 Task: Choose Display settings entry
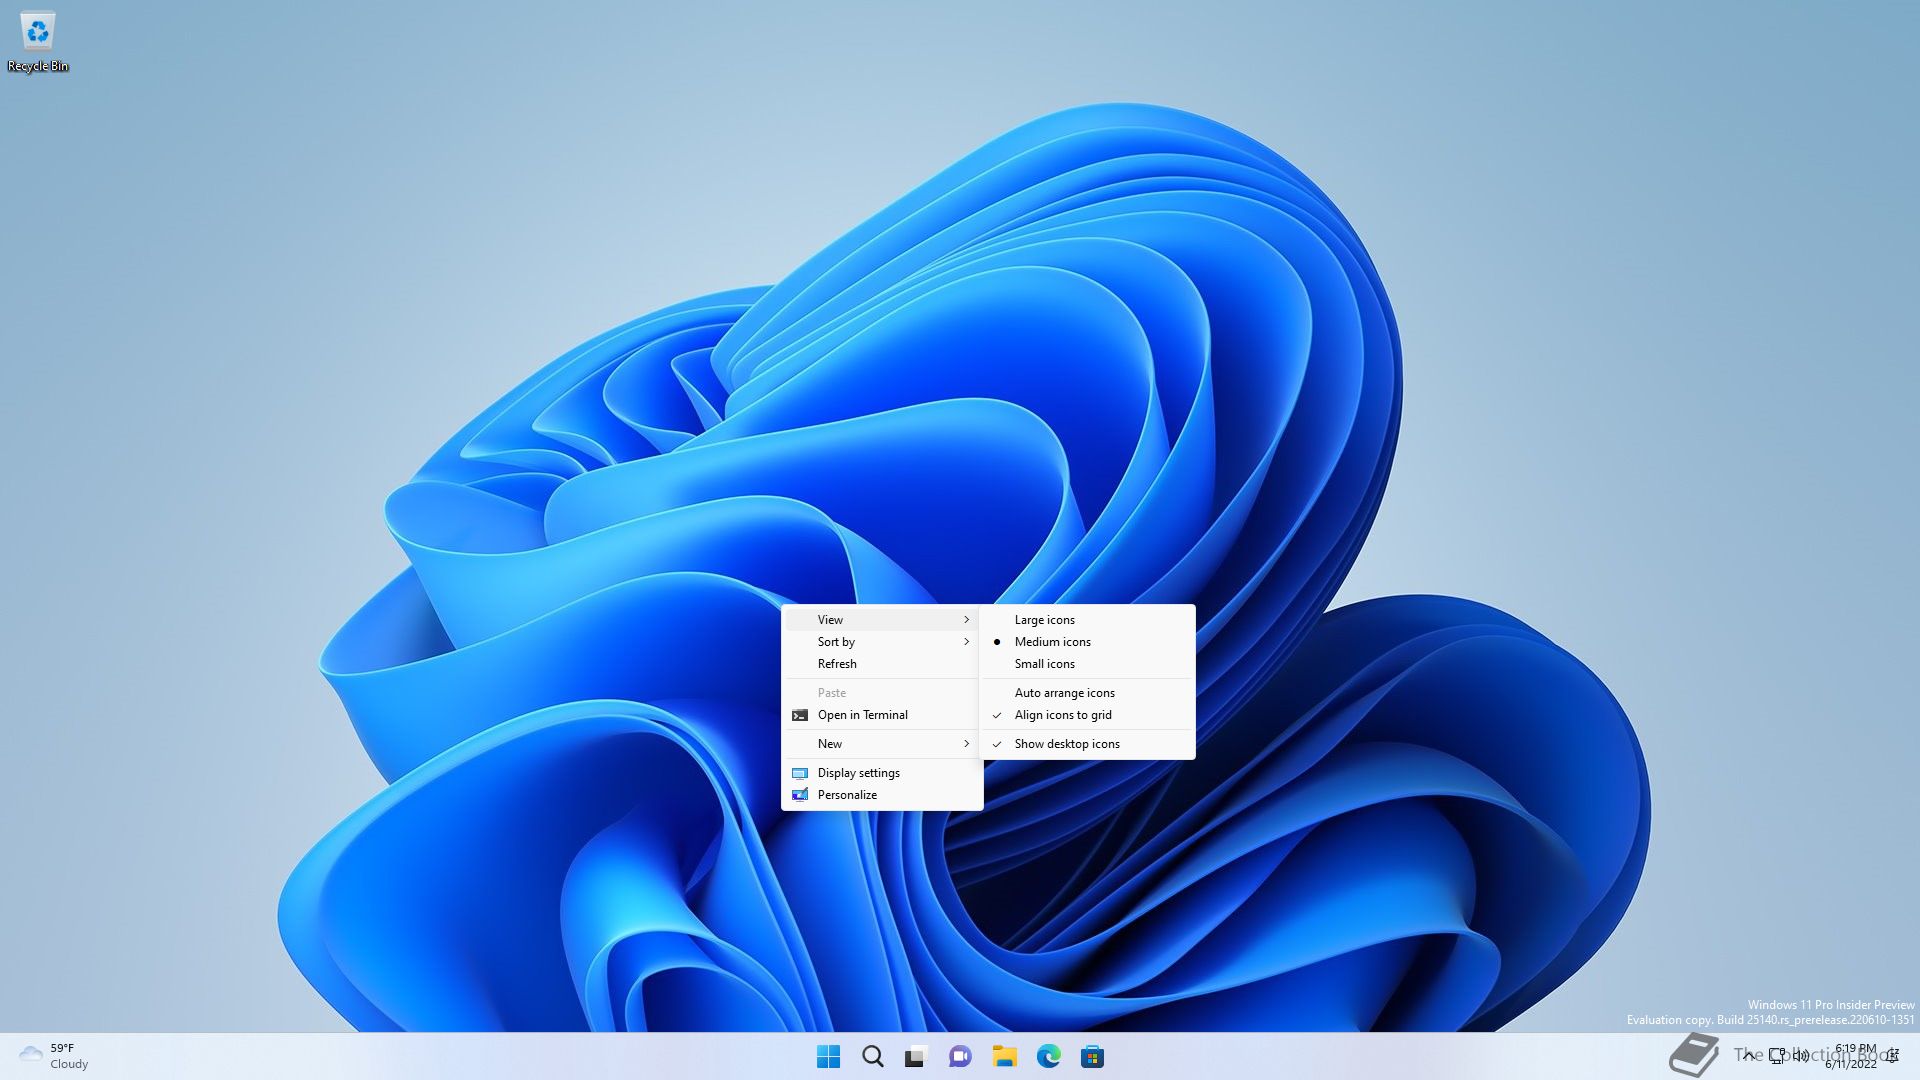[x=882, y=773]
